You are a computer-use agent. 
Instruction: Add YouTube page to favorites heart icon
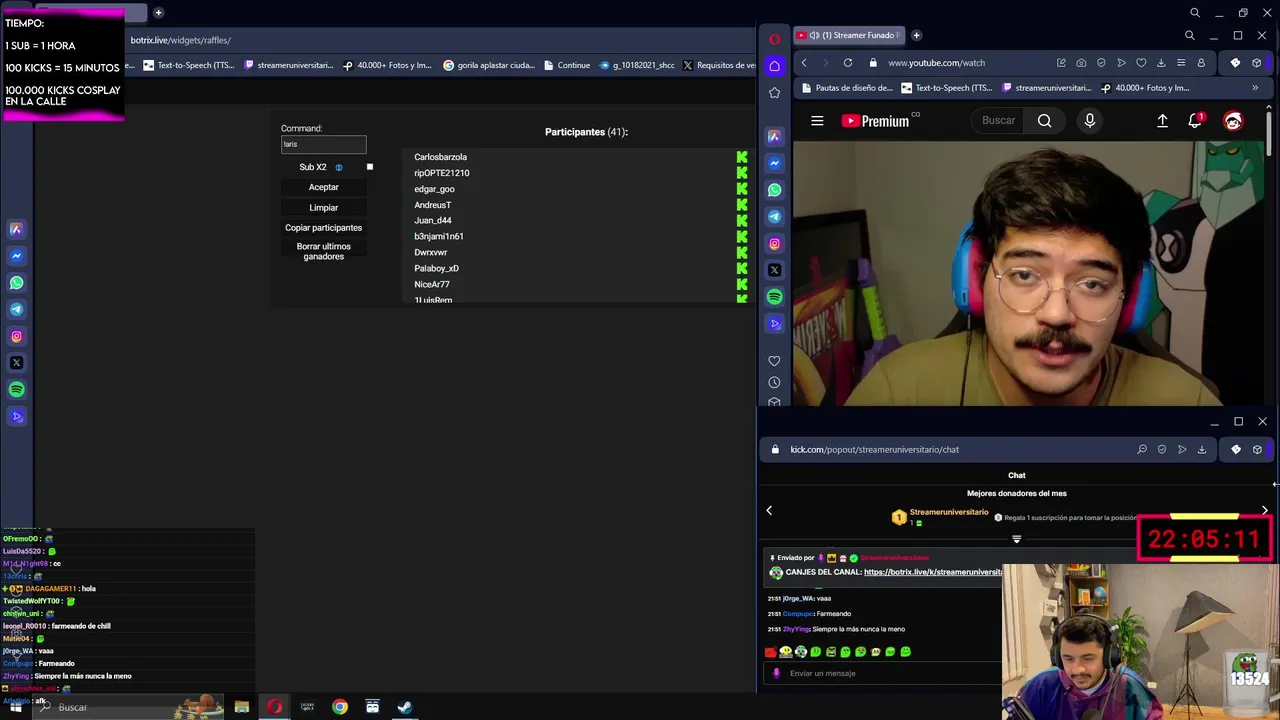click(1141, 63)
